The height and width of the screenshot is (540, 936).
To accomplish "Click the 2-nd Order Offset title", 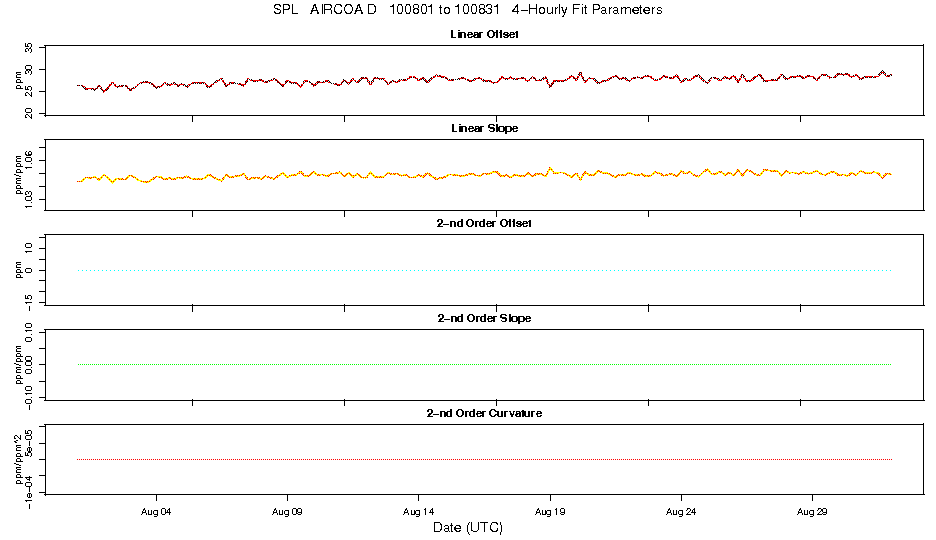I will (484, 223).
